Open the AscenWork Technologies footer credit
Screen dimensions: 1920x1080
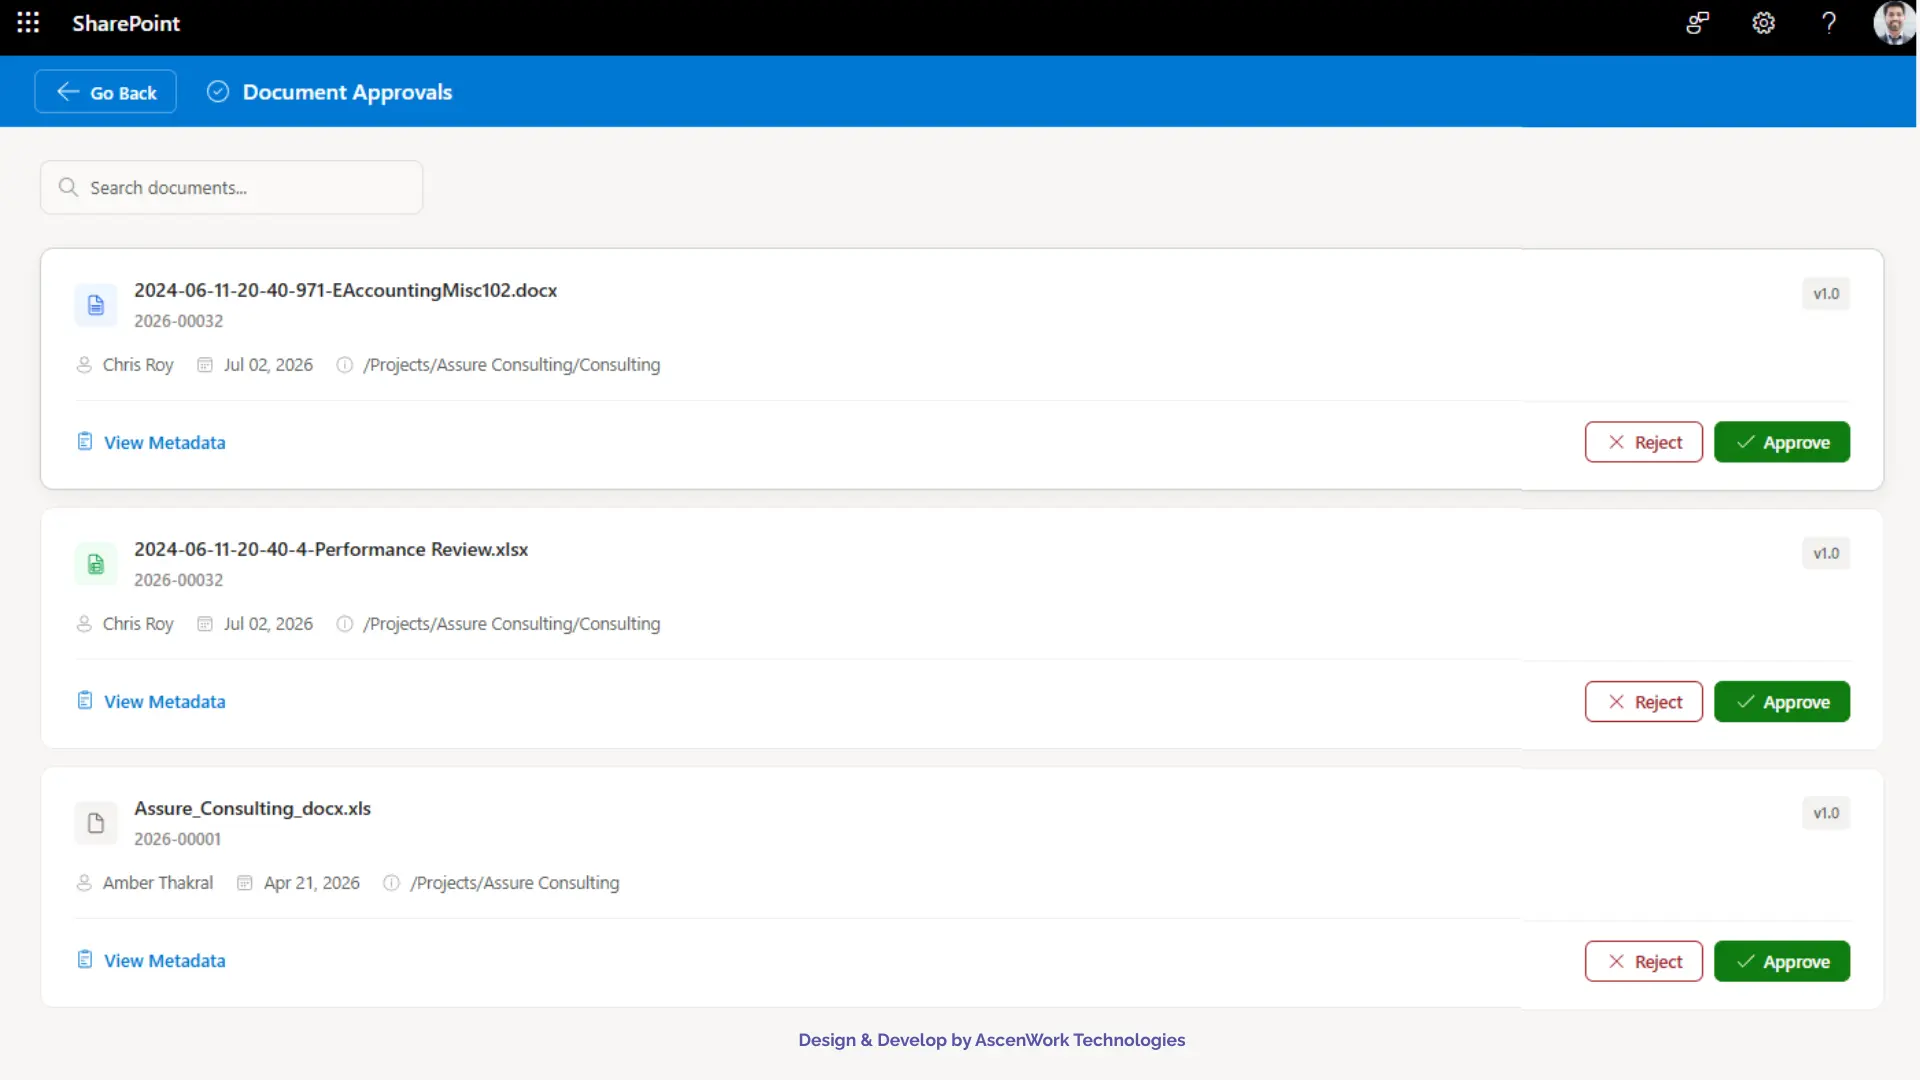pyautogui.click(x=992, y=1040)
